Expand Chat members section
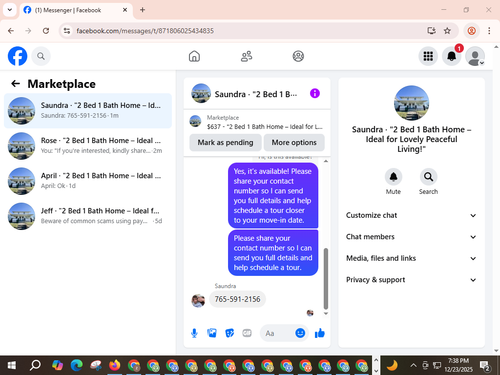This screenshot has width=500, height=375. 411,237
